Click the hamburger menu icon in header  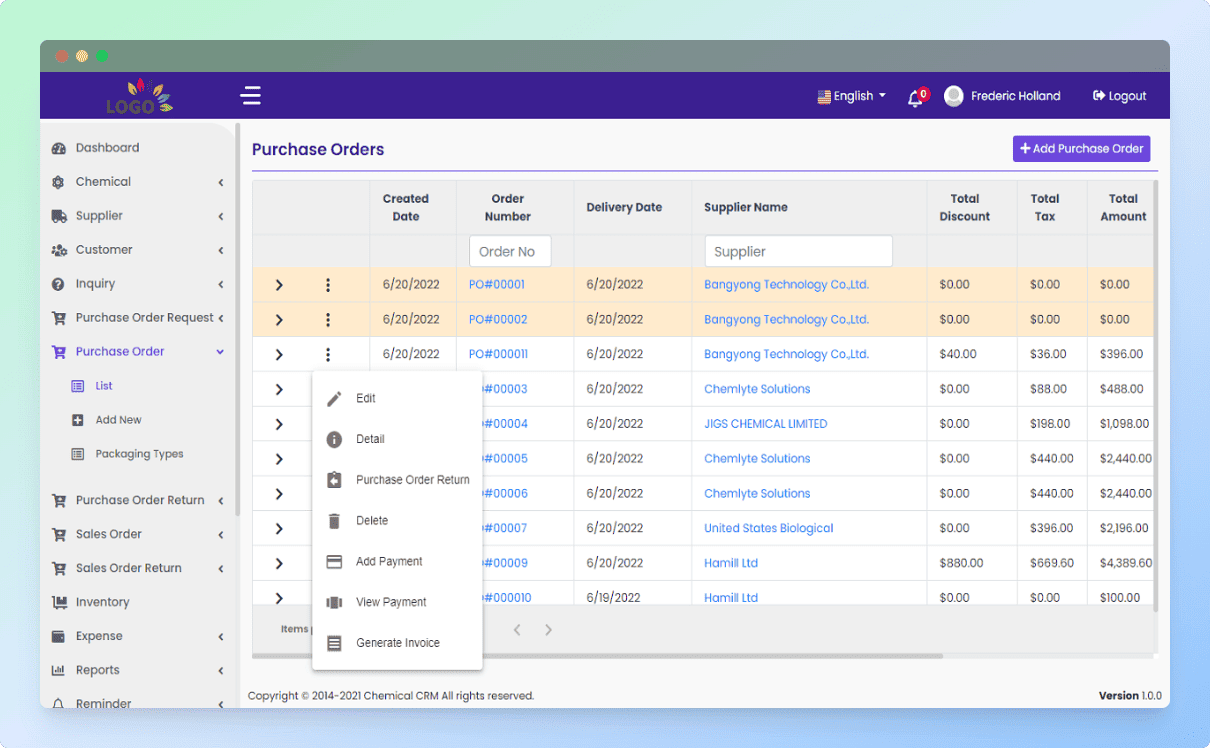coord(251,96)
